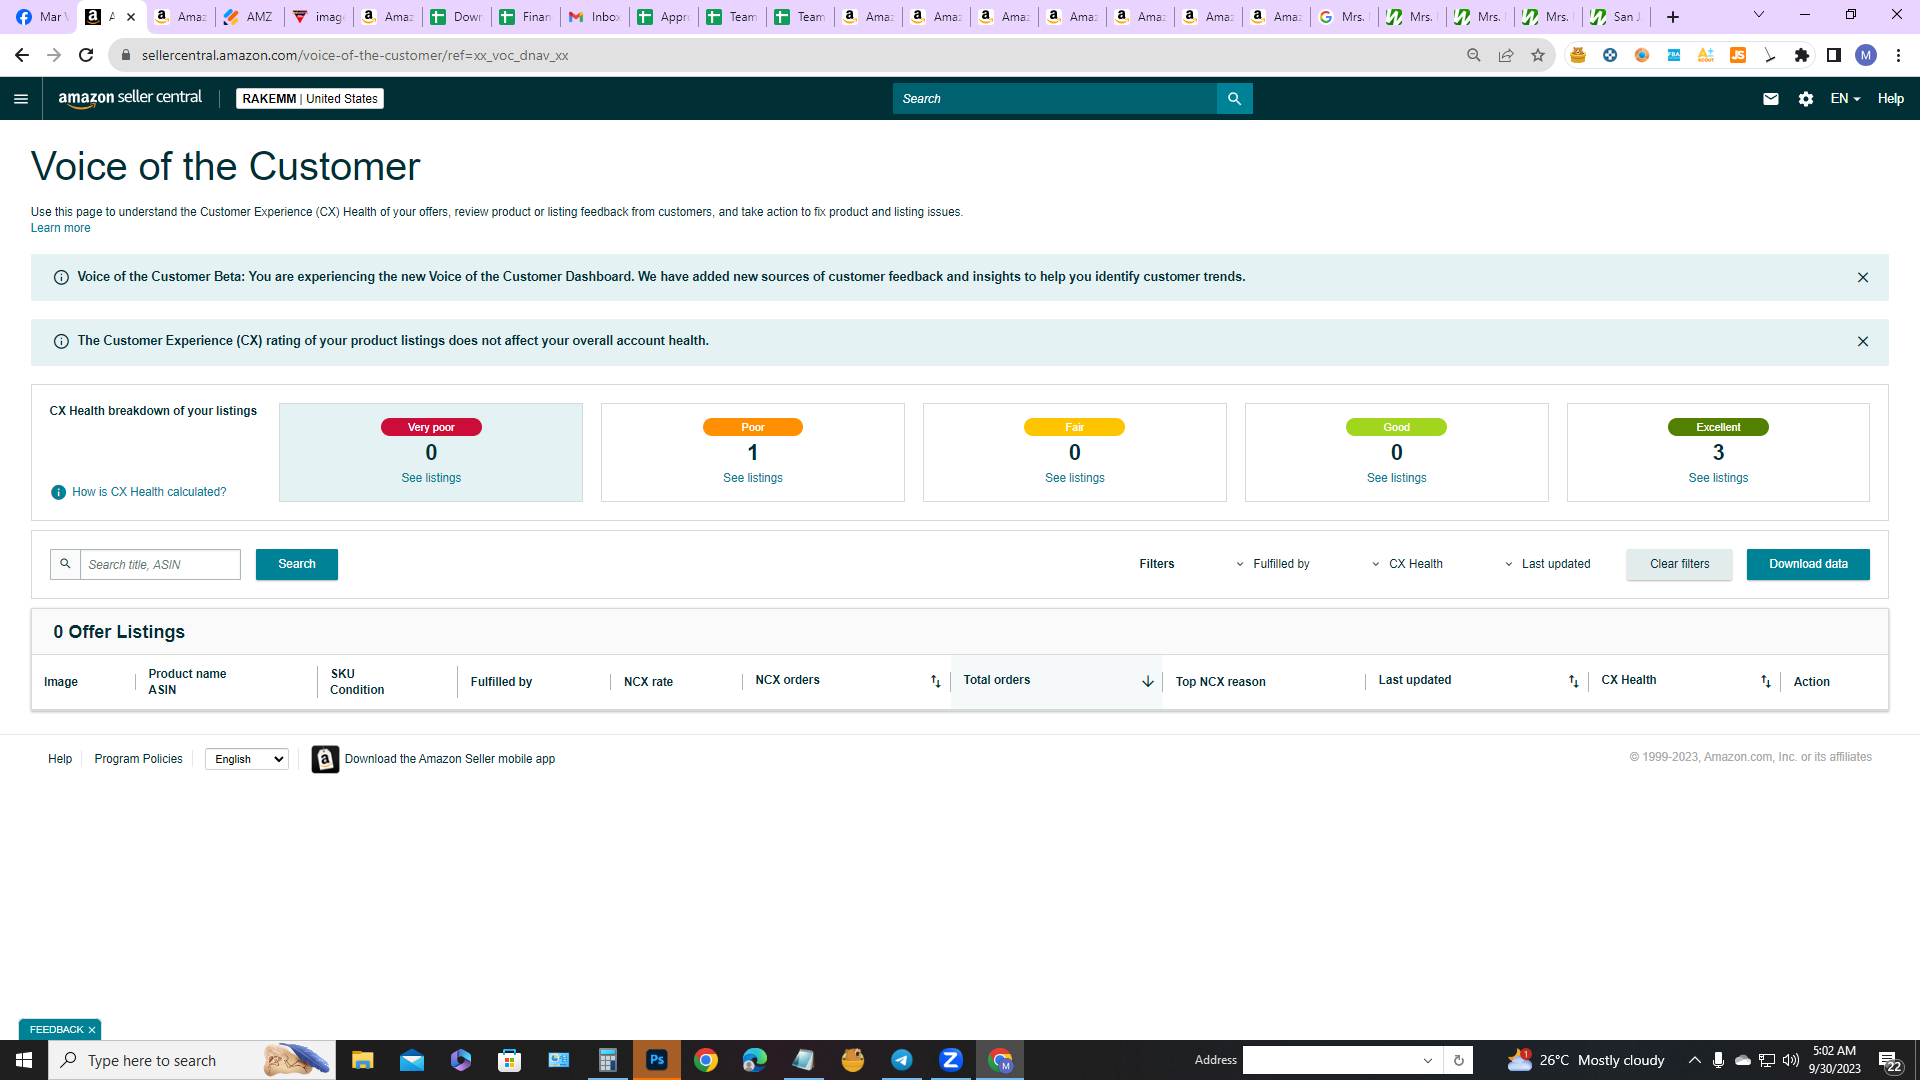Expand the taskbar Address dropdown arrow

1428,1061
